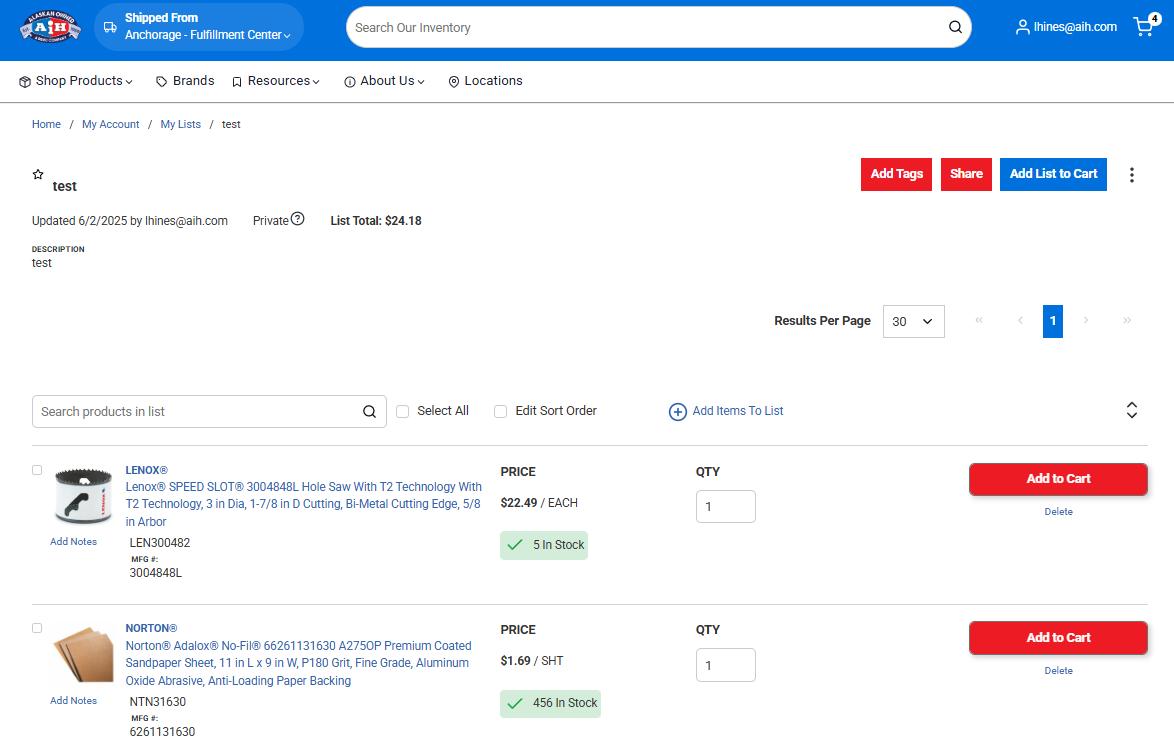The height and width of the screenshot is (739, 1174).
Task: Open the My Account breadcrumb
Action: tap(111, 124)
